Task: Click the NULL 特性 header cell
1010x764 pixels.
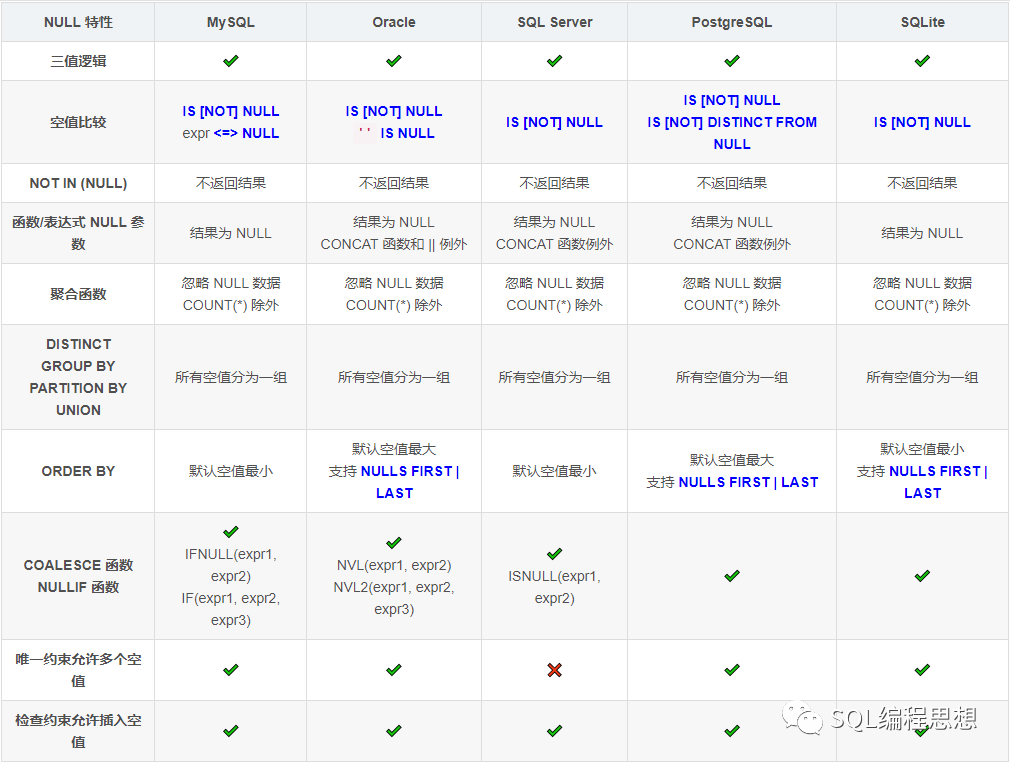Action: (x=78, y=22)
